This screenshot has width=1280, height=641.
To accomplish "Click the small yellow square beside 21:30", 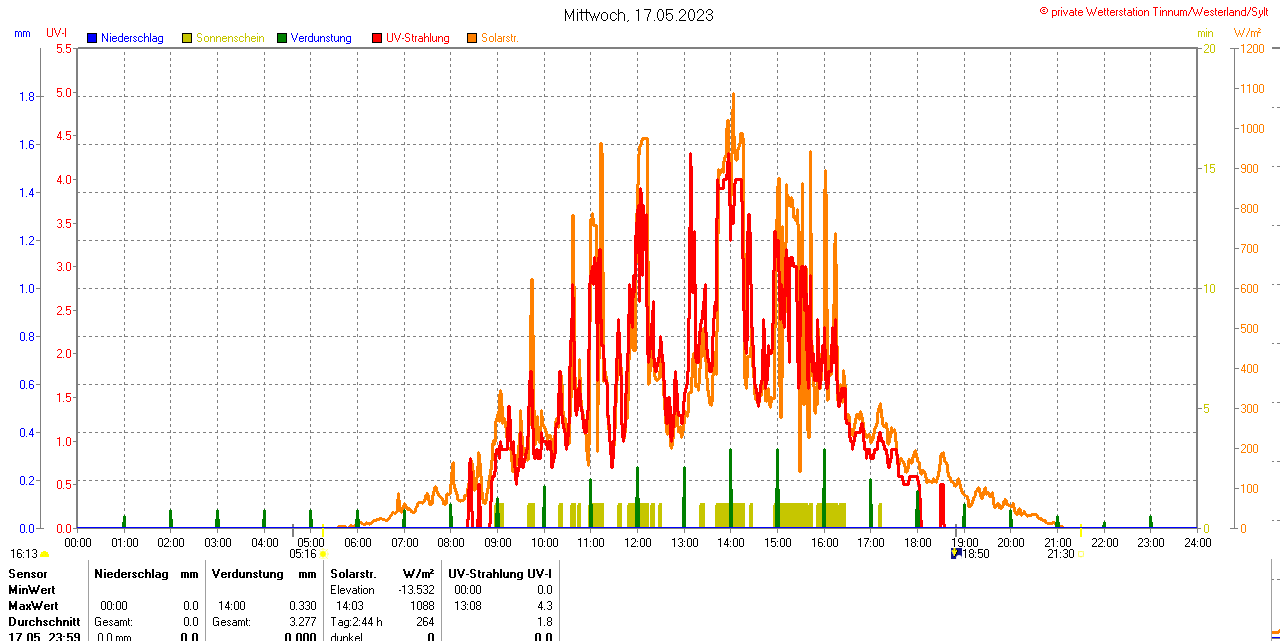I will (1080, 554).
